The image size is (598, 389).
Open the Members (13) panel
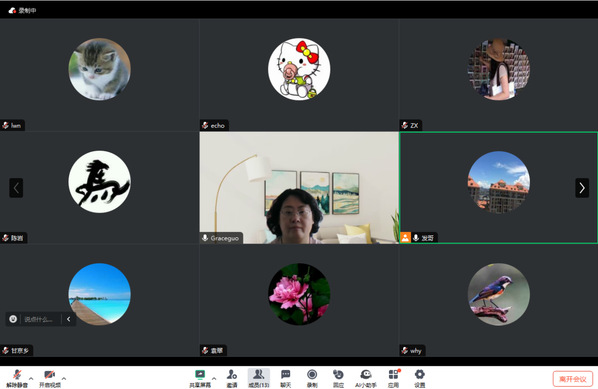tap(259, 378)
